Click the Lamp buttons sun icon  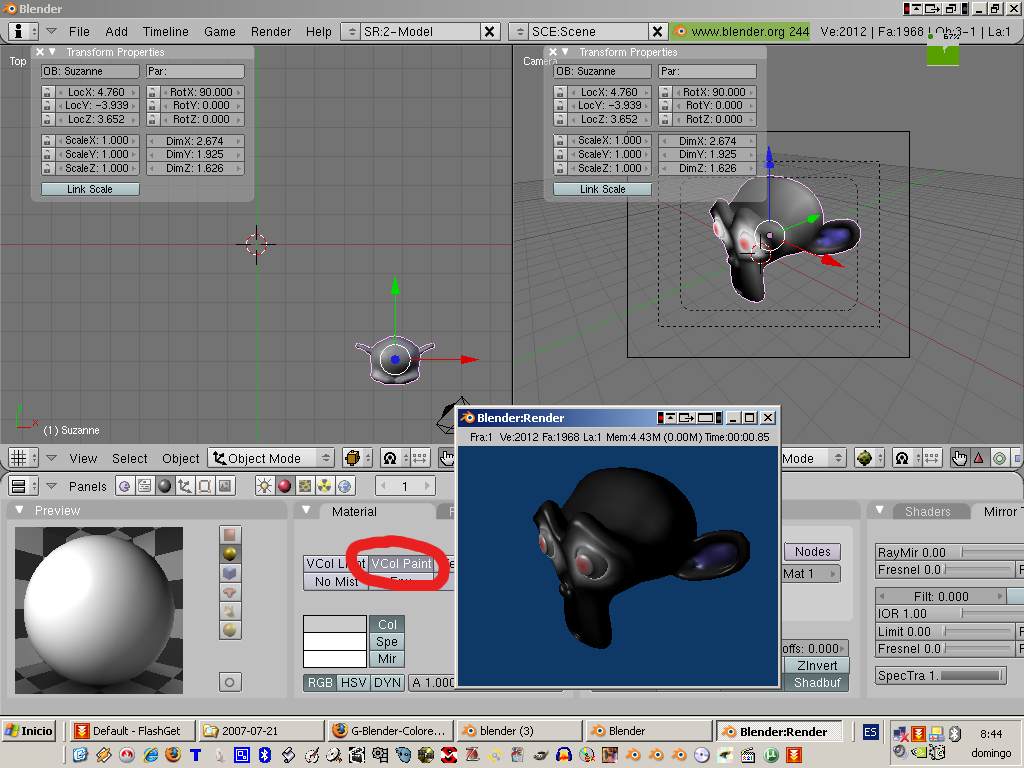pos(264,486)
